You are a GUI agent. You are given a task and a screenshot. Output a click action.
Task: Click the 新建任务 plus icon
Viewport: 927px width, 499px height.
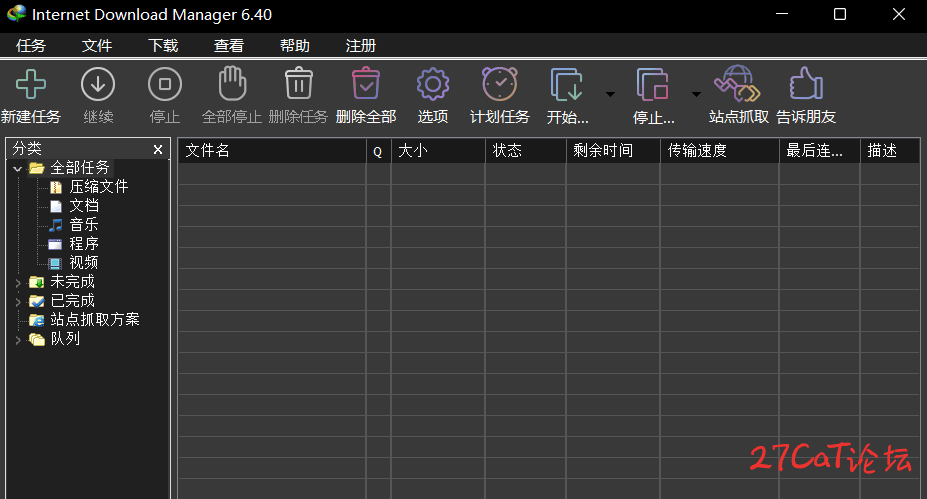pos(31,84)
